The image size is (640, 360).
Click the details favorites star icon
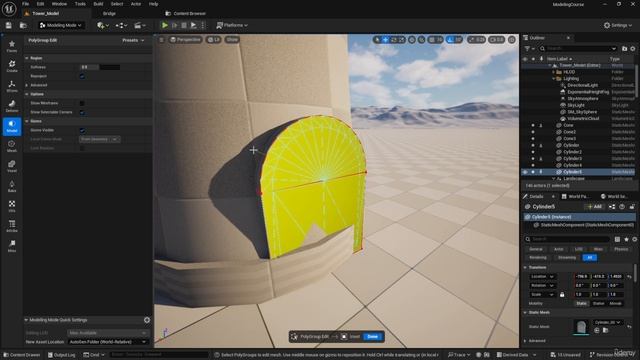[626, 239]
